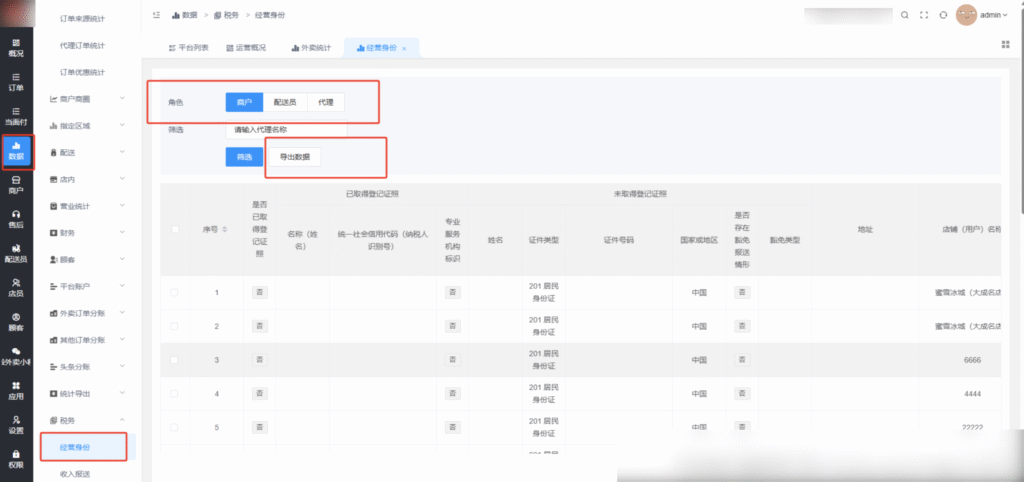This screenshot has width=1024, height=482.
Task: Collapse the menu with the fold icon
Action: 156,14
